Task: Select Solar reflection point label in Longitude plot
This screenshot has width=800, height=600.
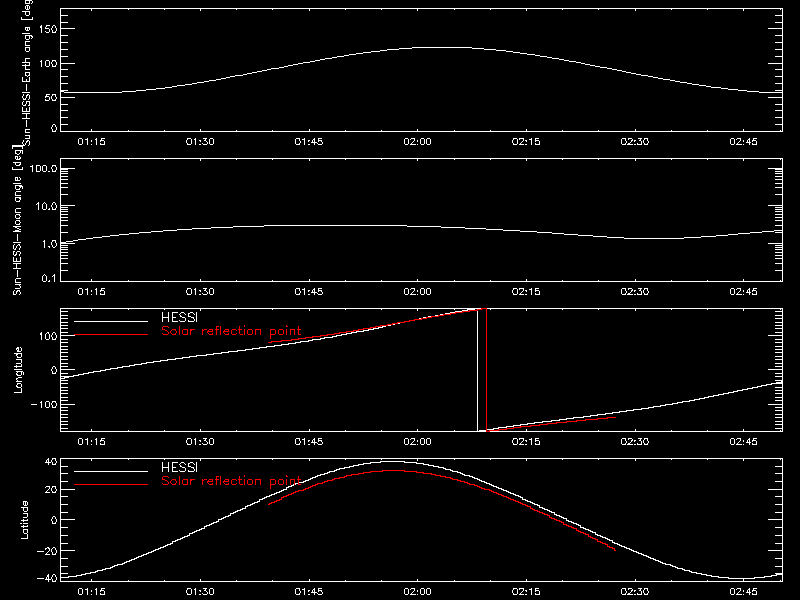Action: [231, 331]
